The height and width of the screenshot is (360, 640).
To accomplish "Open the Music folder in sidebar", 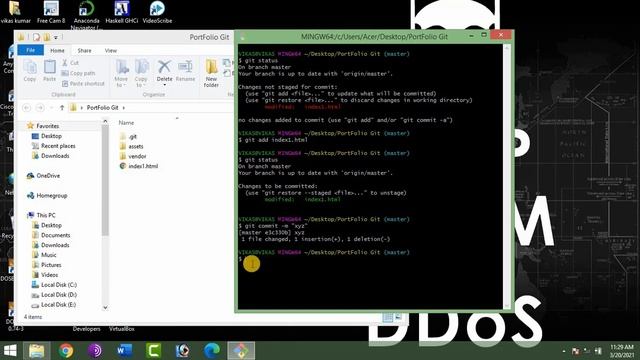I will point(44,255).
